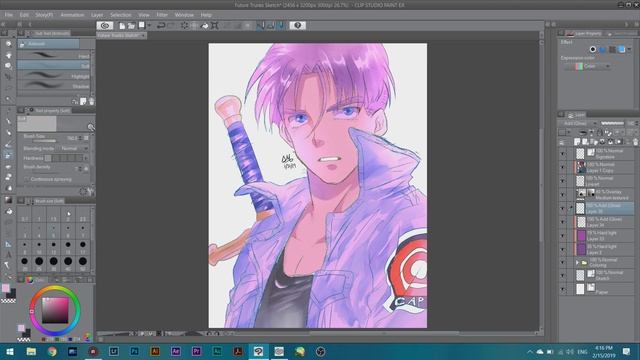Image resolution: width=640 pixels, height=360 pixels.
Task: Click the New file icon in command bar
Action: (x=122, y=25)
